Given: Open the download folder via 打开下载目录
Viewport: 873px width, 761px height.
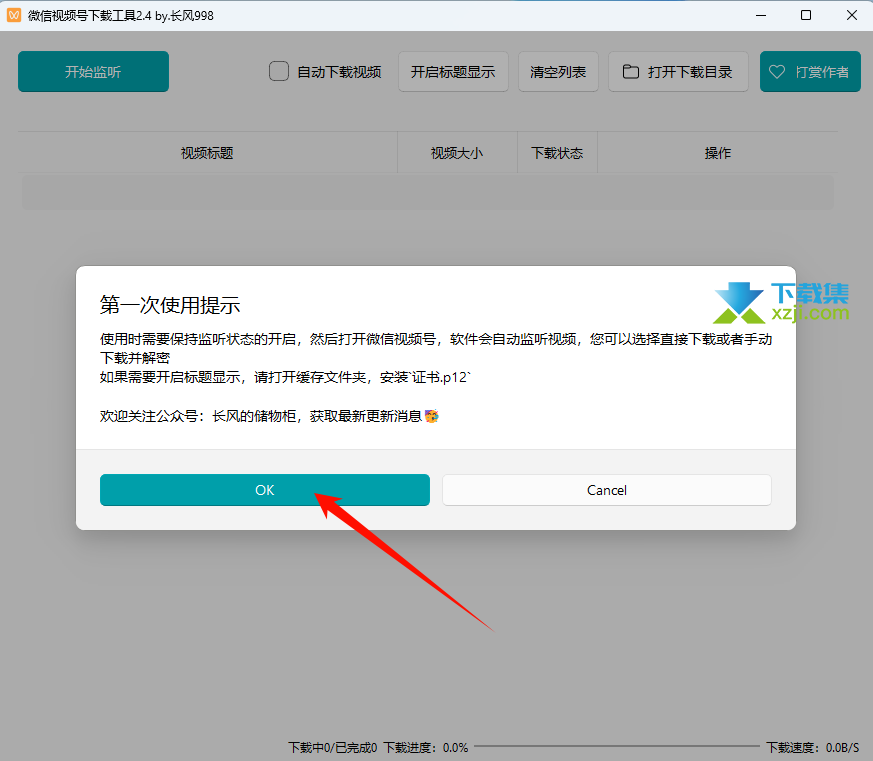Looking at the screenshot, I should 678,72.
